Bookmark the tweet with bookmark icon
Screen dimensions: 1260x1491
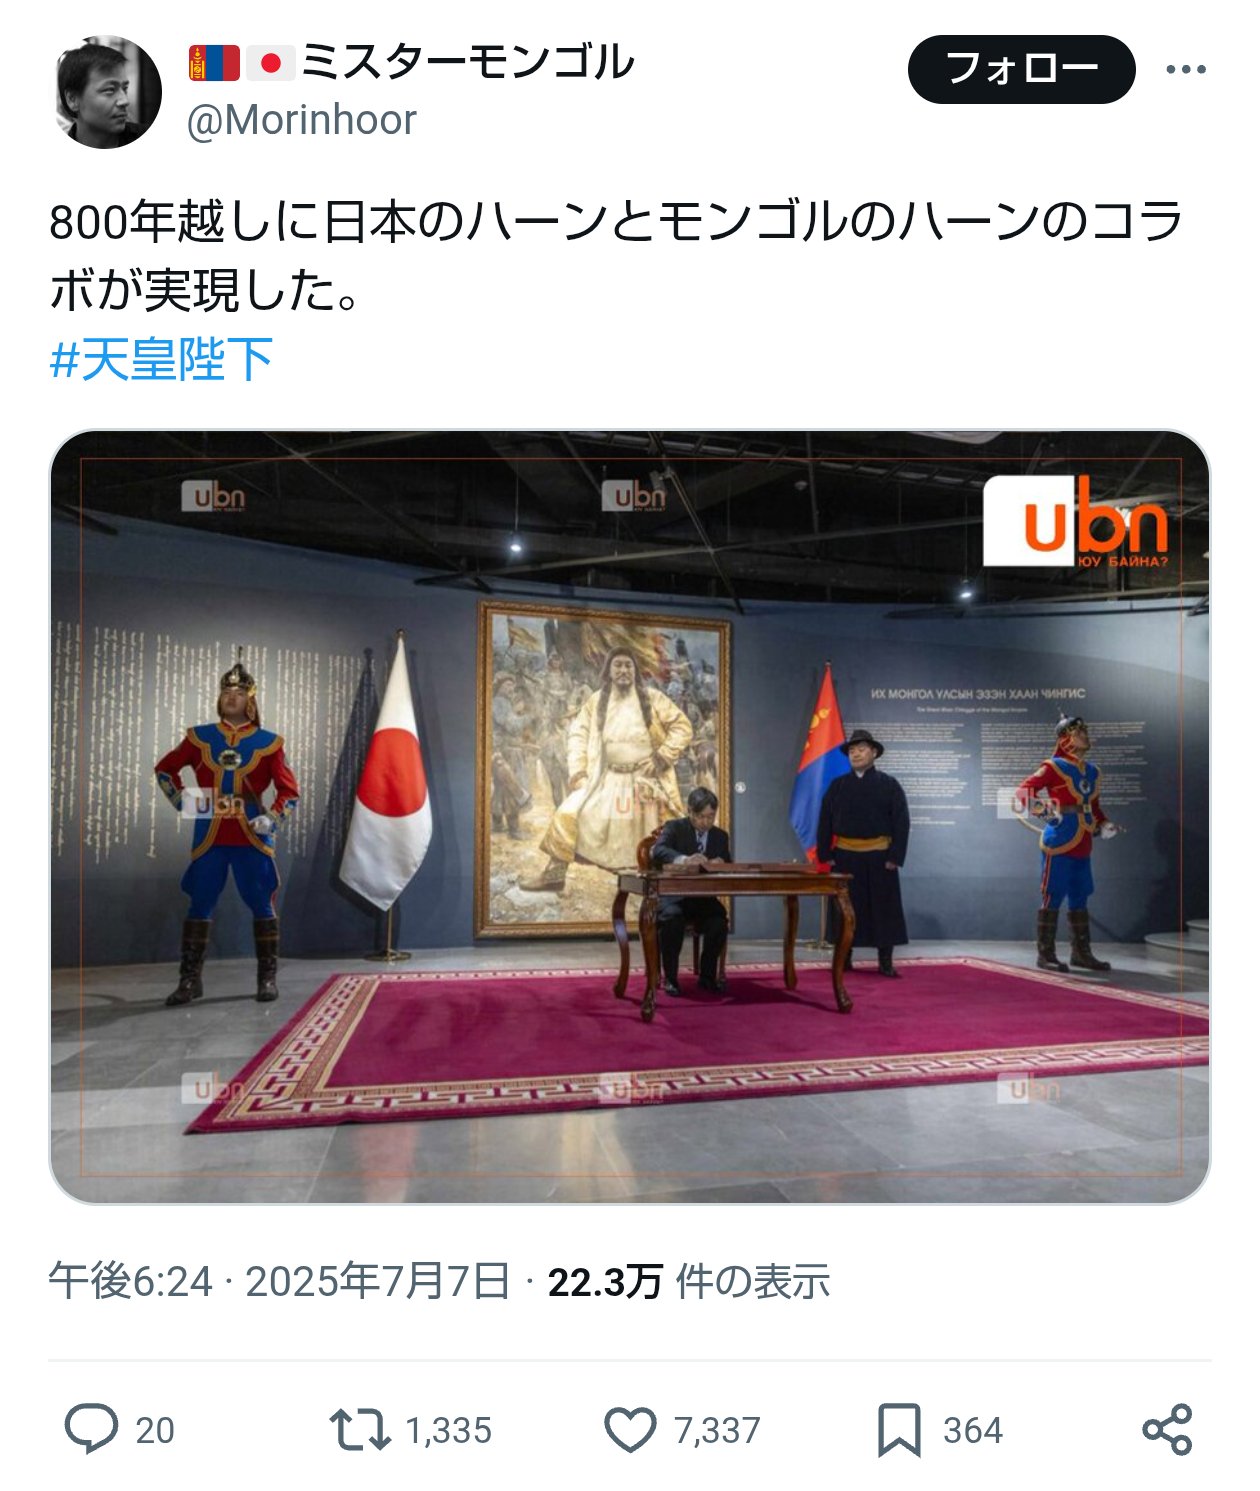(899, 1430)
